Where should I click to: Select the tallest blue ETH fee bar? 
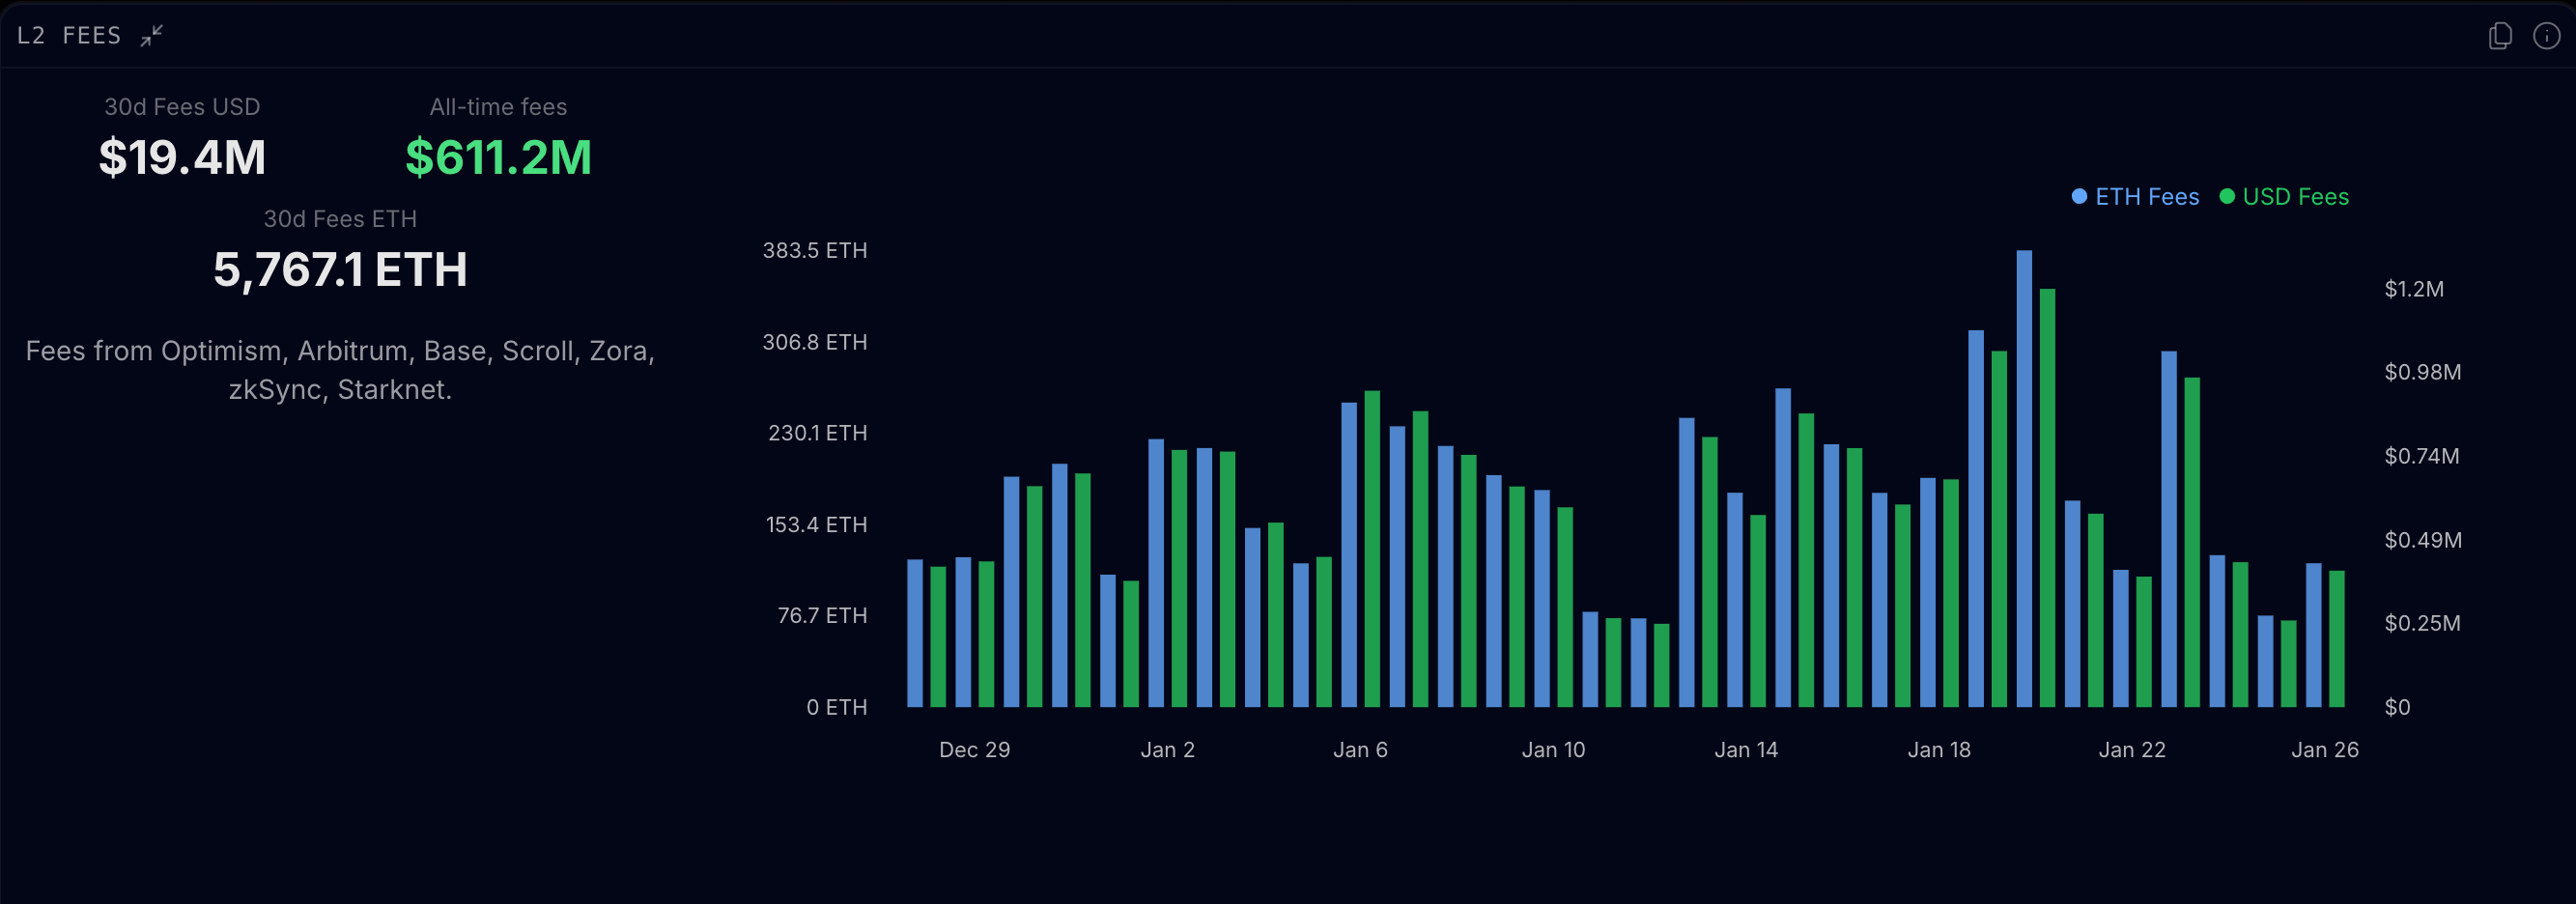(x=2024, y=478)
